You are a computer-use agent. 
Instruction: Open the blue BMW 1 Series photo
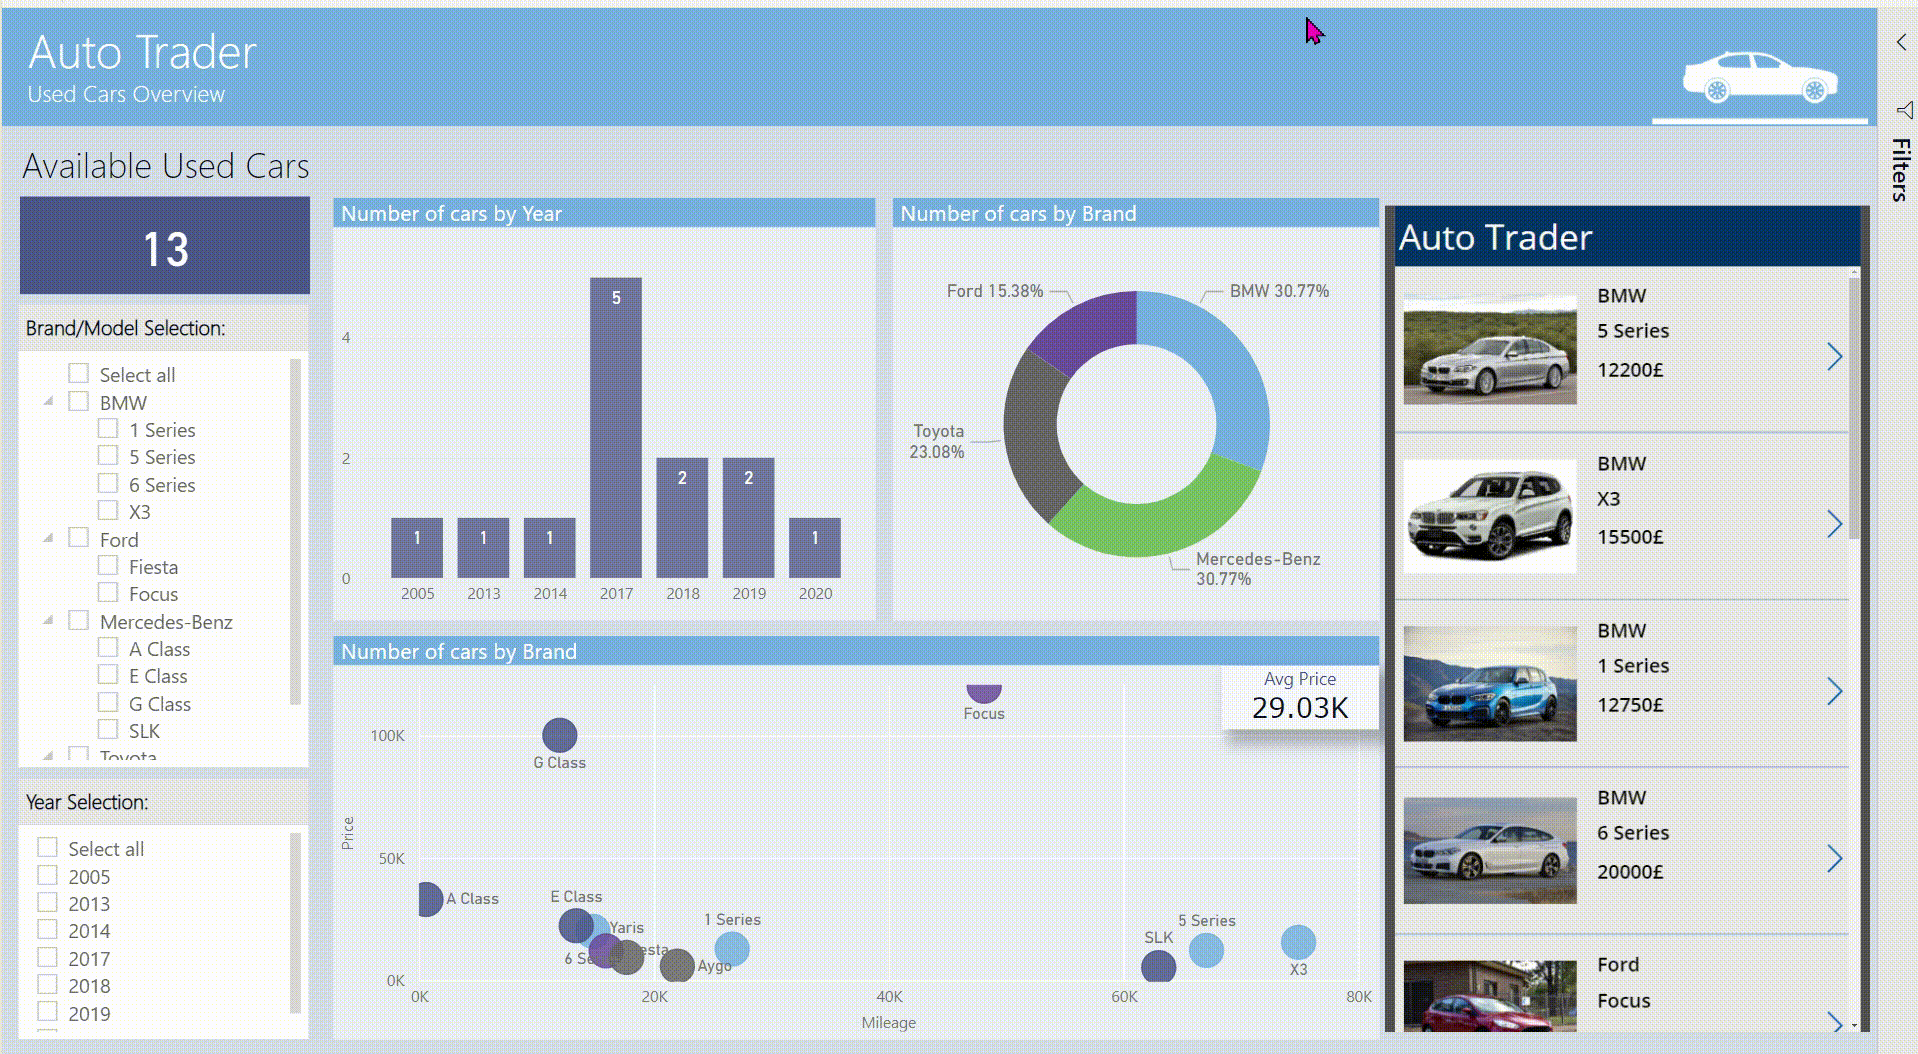(x=1490, y=683)
